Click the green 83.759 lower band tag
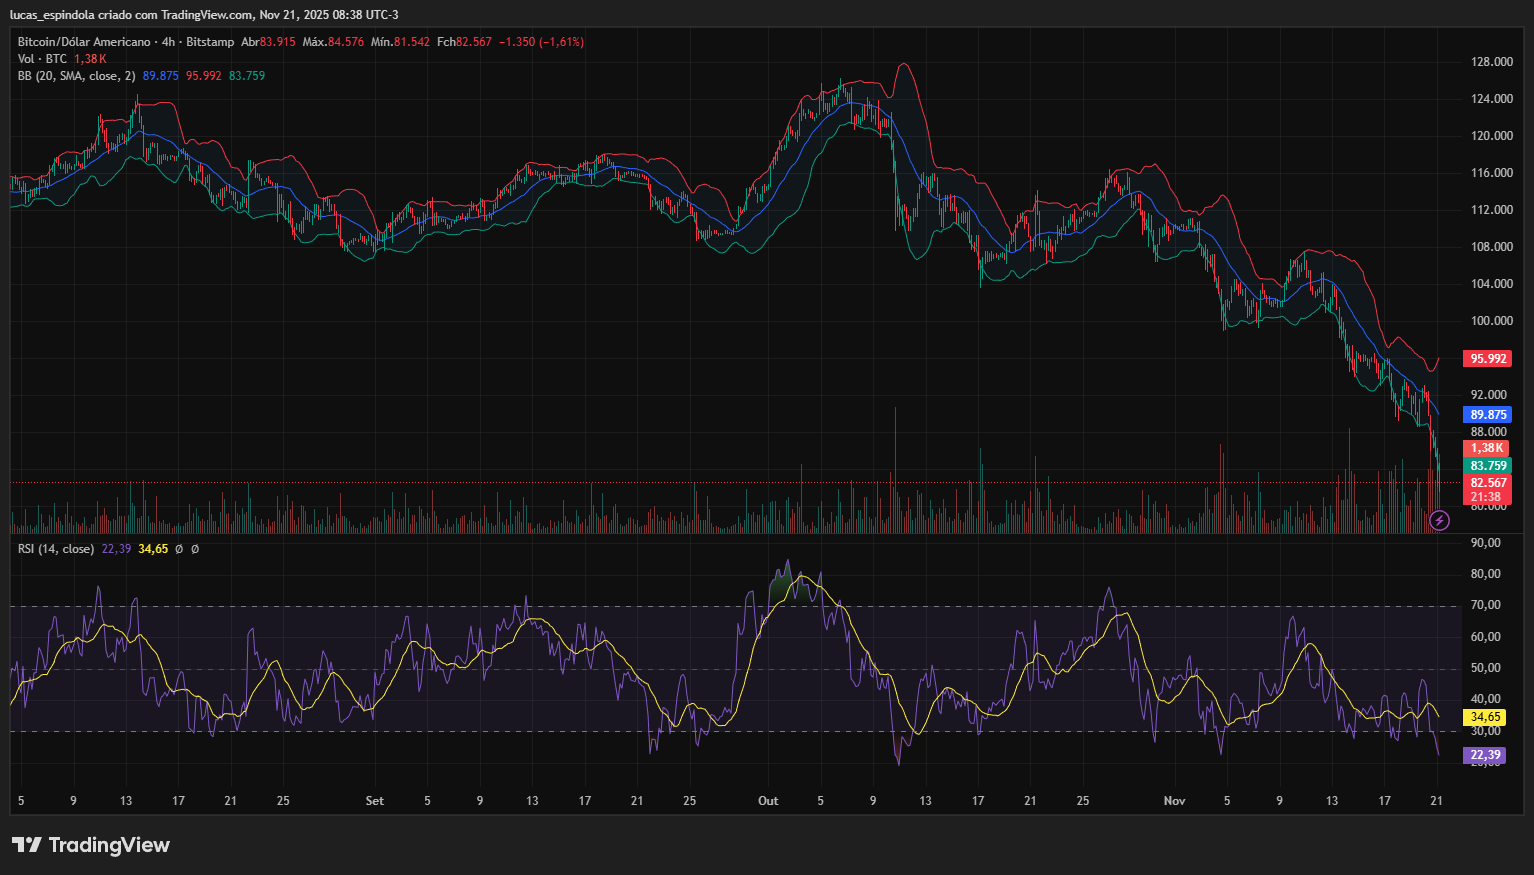This screenshot has height=875, width=1534. pos(1487,466)
